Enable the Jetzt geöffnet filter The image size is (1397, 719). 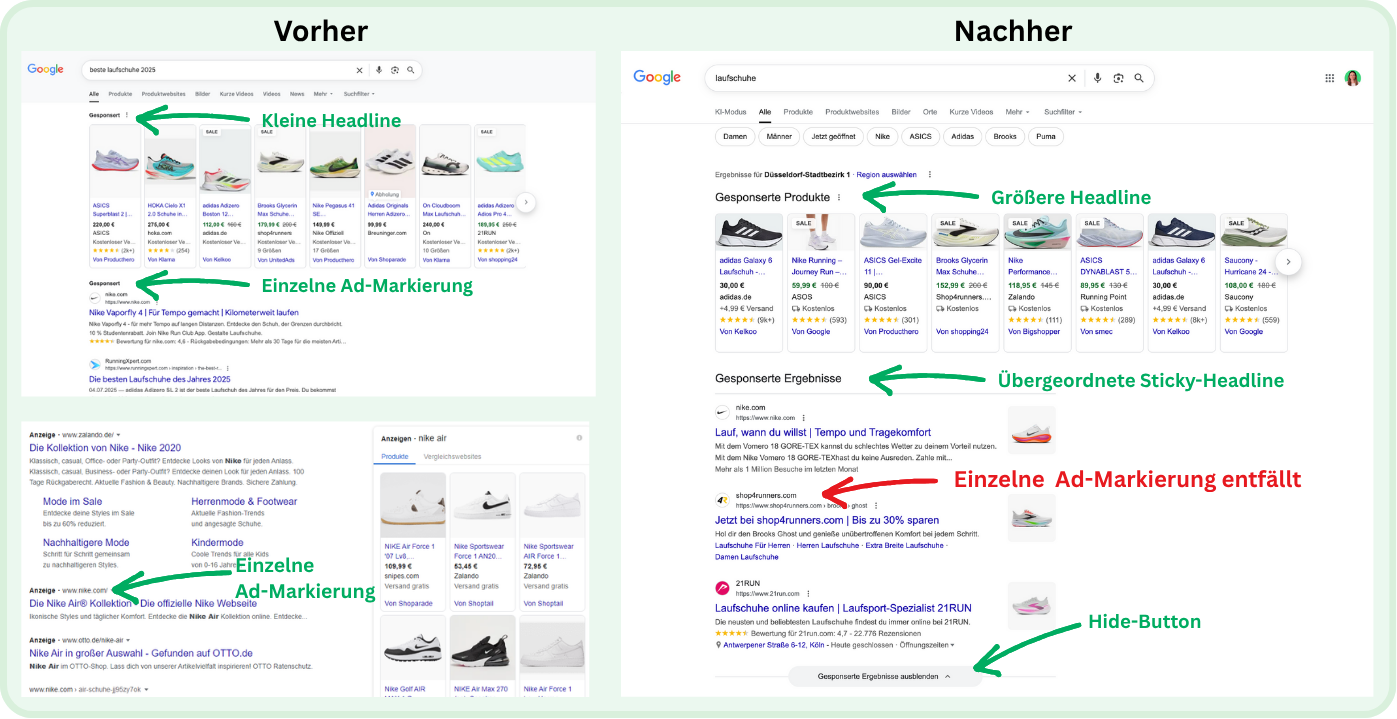tap(834, 136)
